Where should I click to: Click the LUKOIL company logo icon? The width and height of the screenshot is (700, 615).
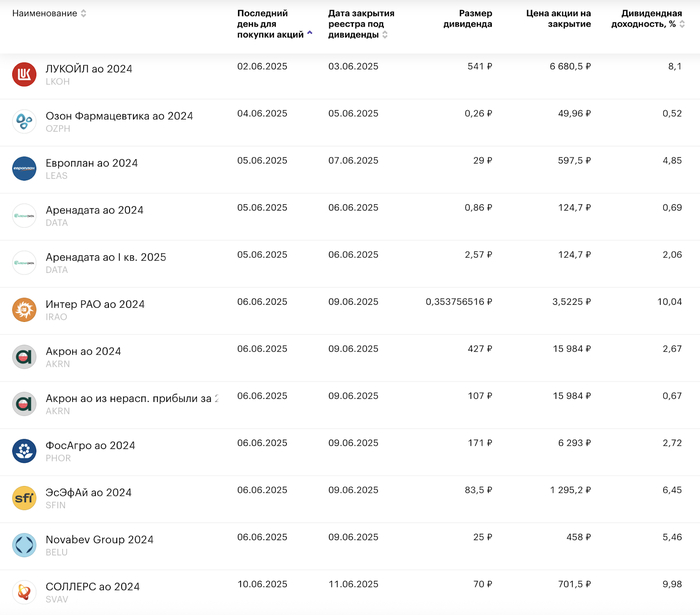pyautogui.click(x=24, y=75)
